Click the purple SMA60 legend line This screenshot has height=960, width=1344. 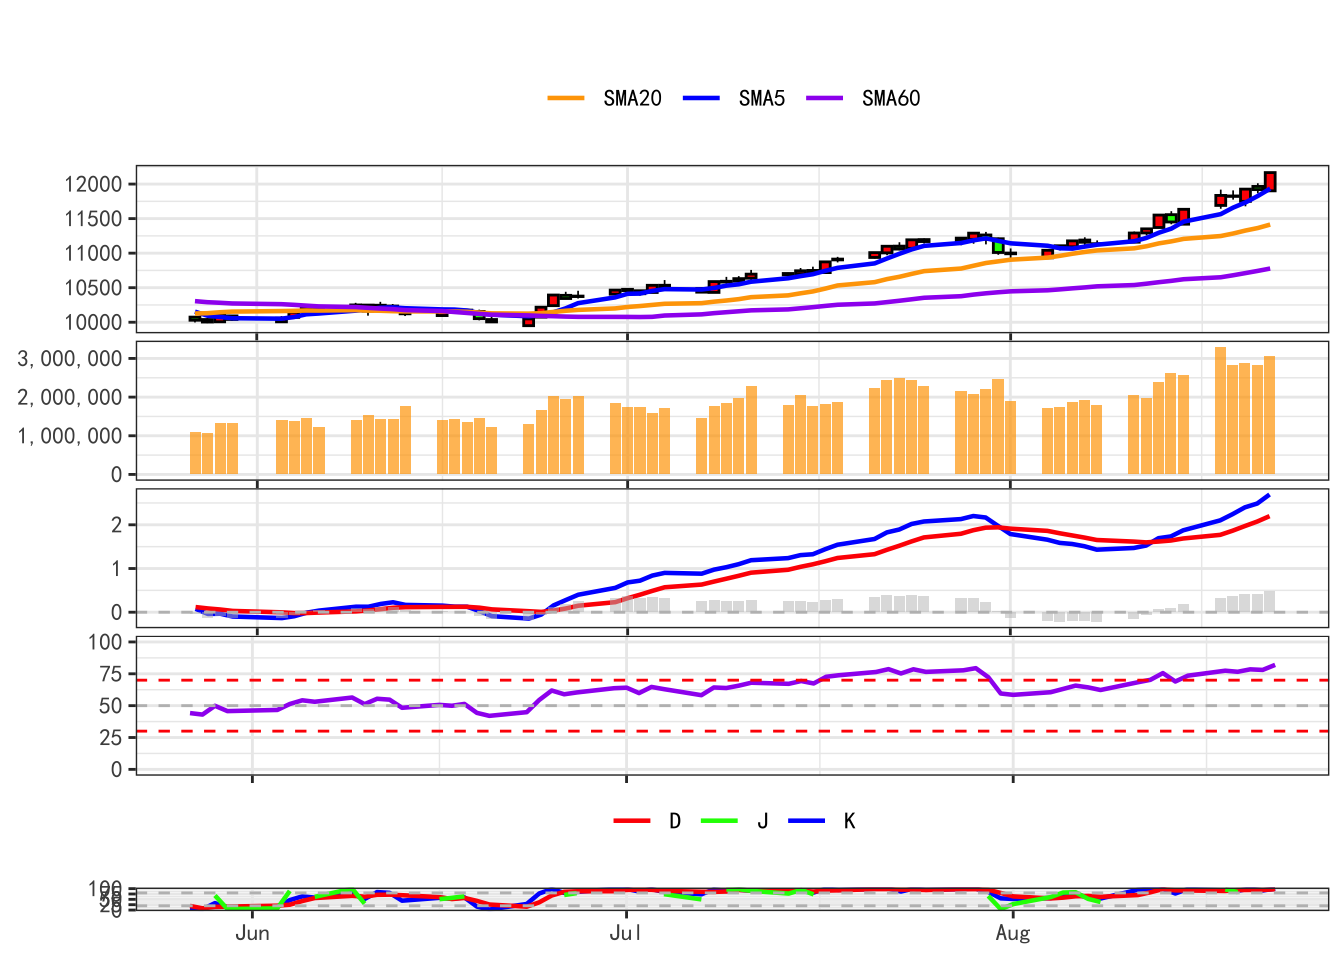pos(825,98)
